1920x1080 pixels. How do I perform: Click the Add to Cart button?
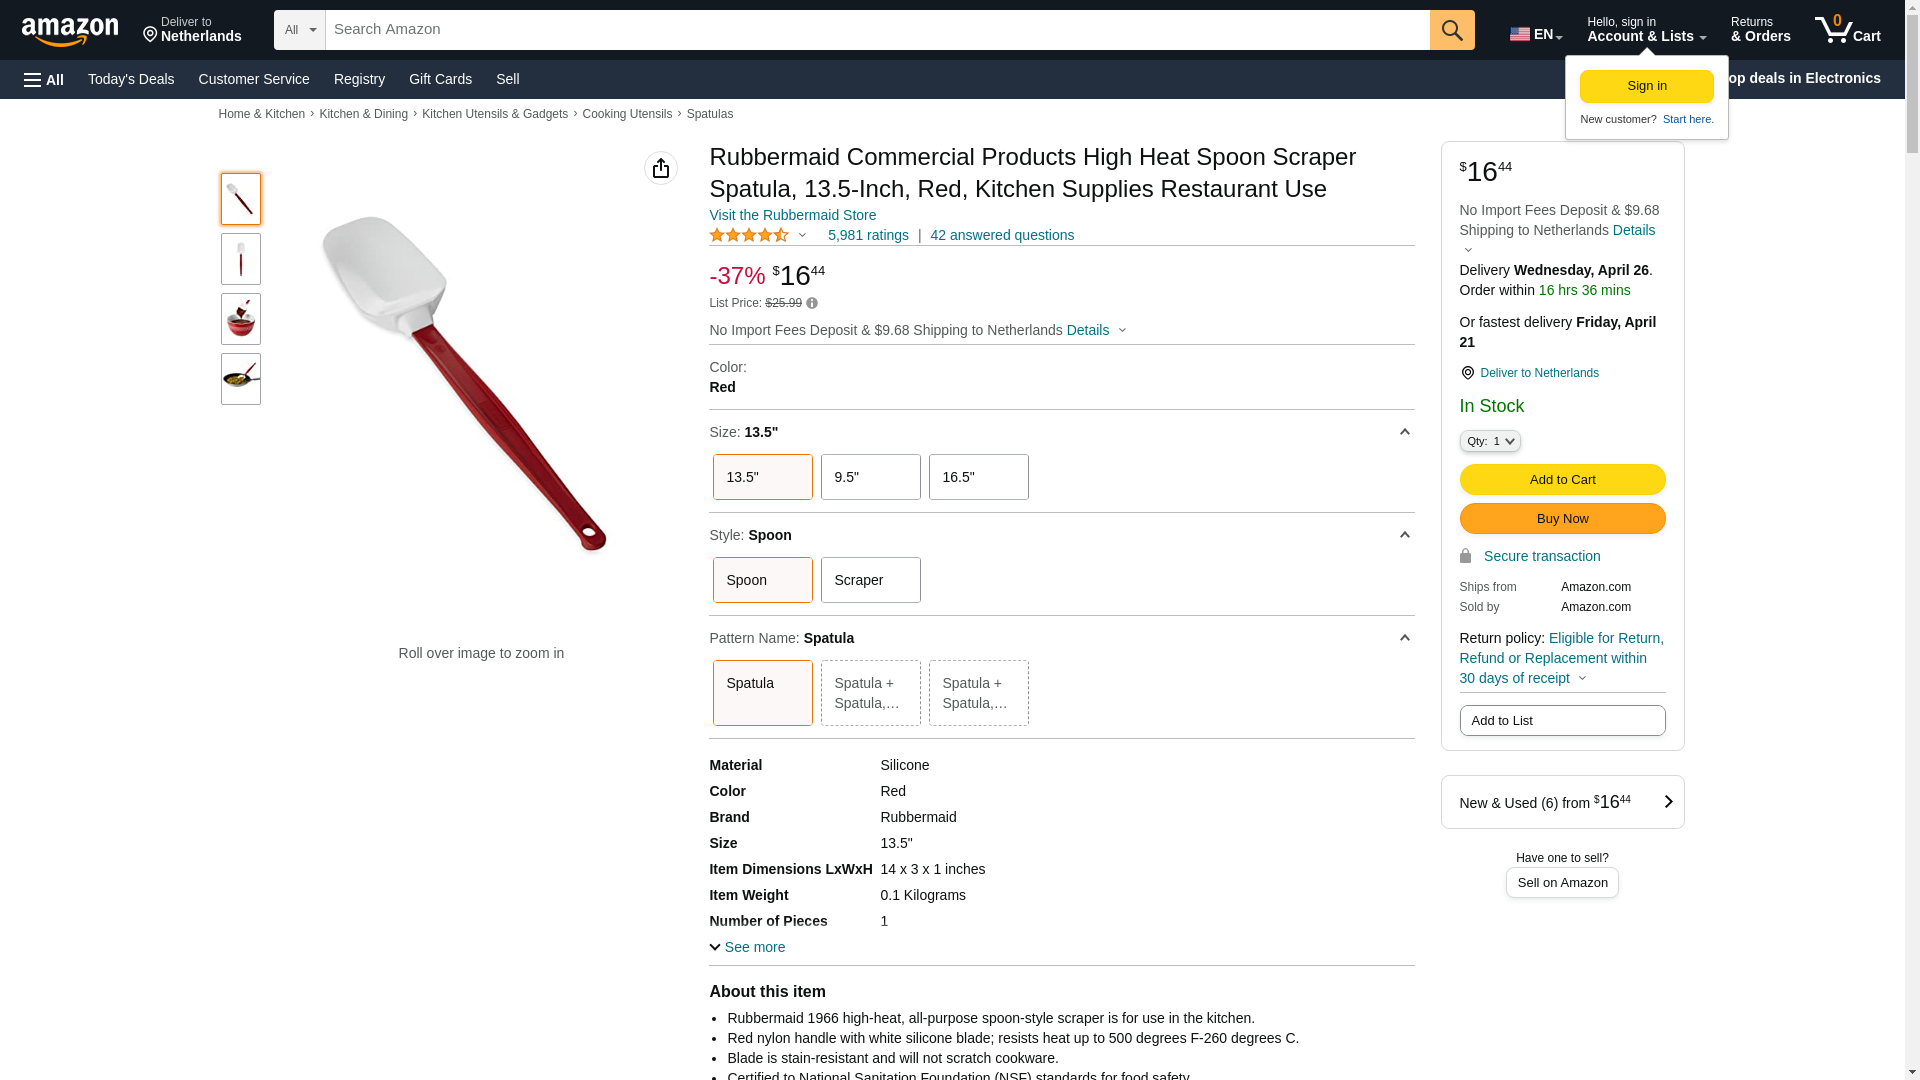[x=1562, y=480]
